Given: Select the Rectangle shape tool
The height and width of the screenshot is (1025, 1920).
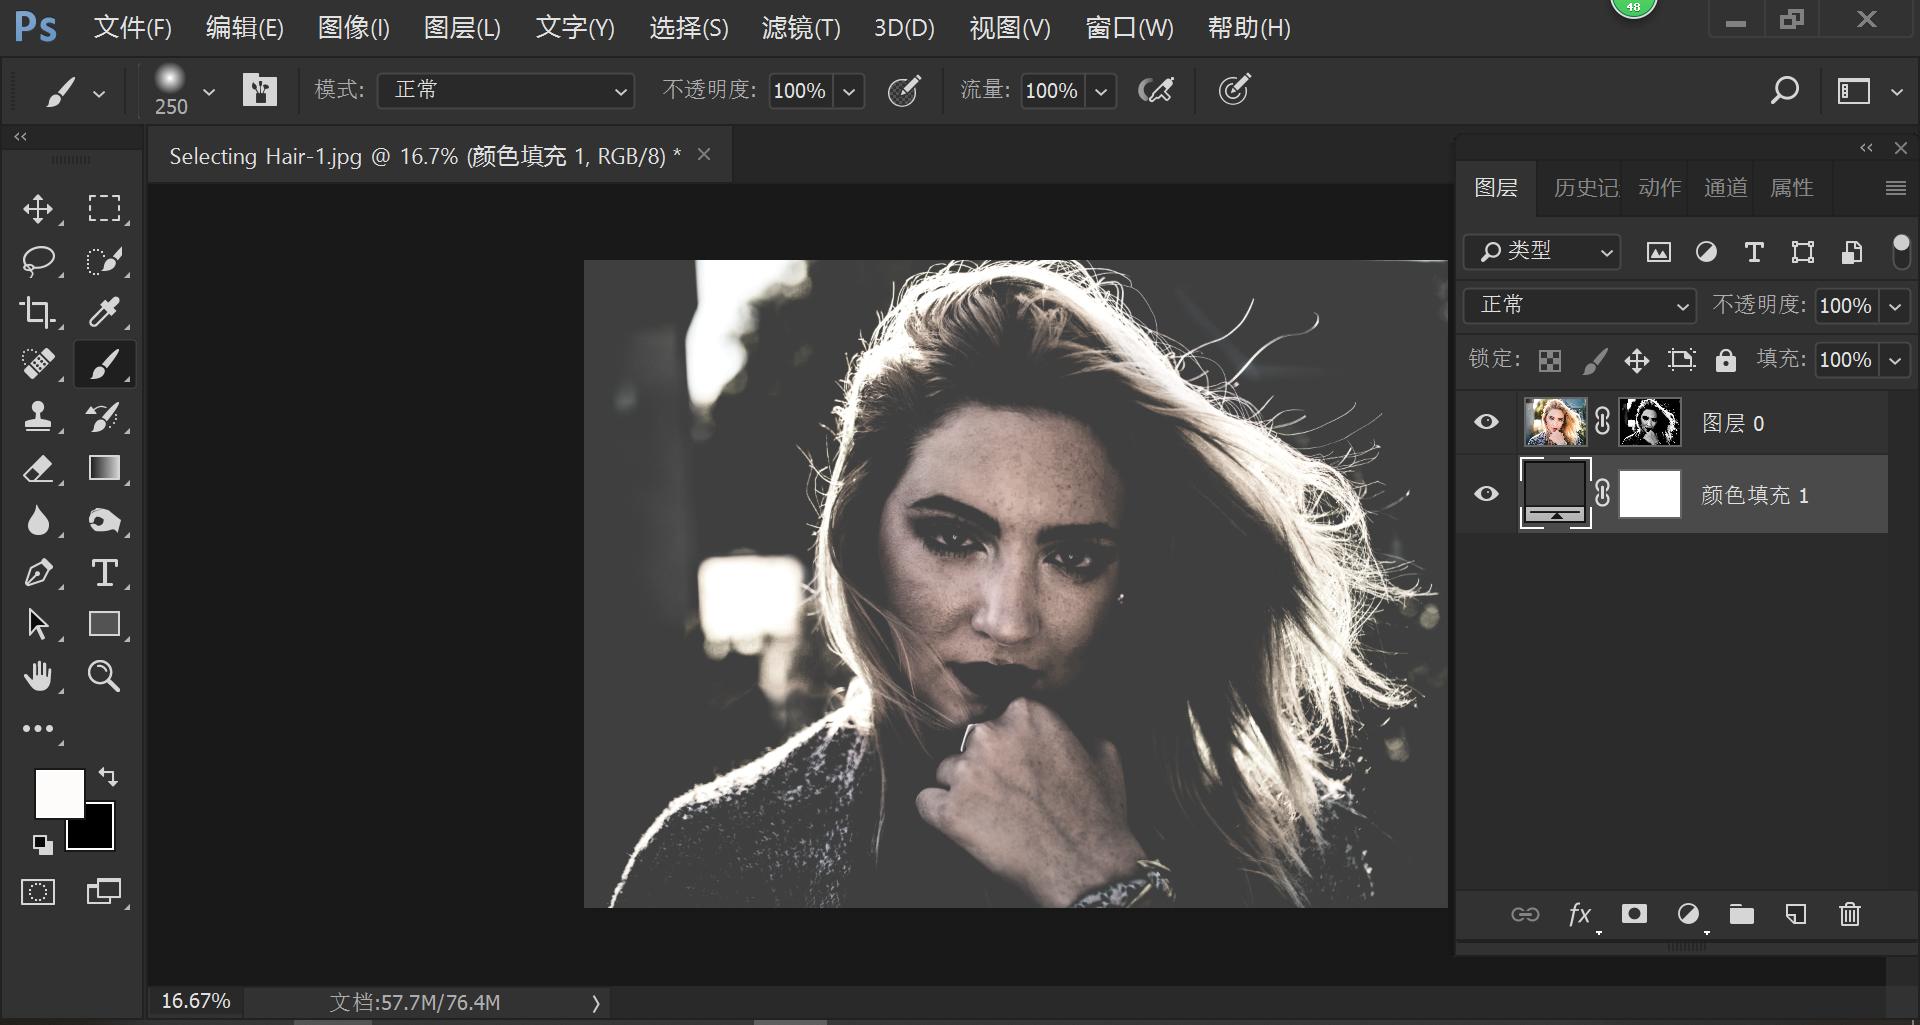Looking at the screenshot, I should click(x=104, y=624).
